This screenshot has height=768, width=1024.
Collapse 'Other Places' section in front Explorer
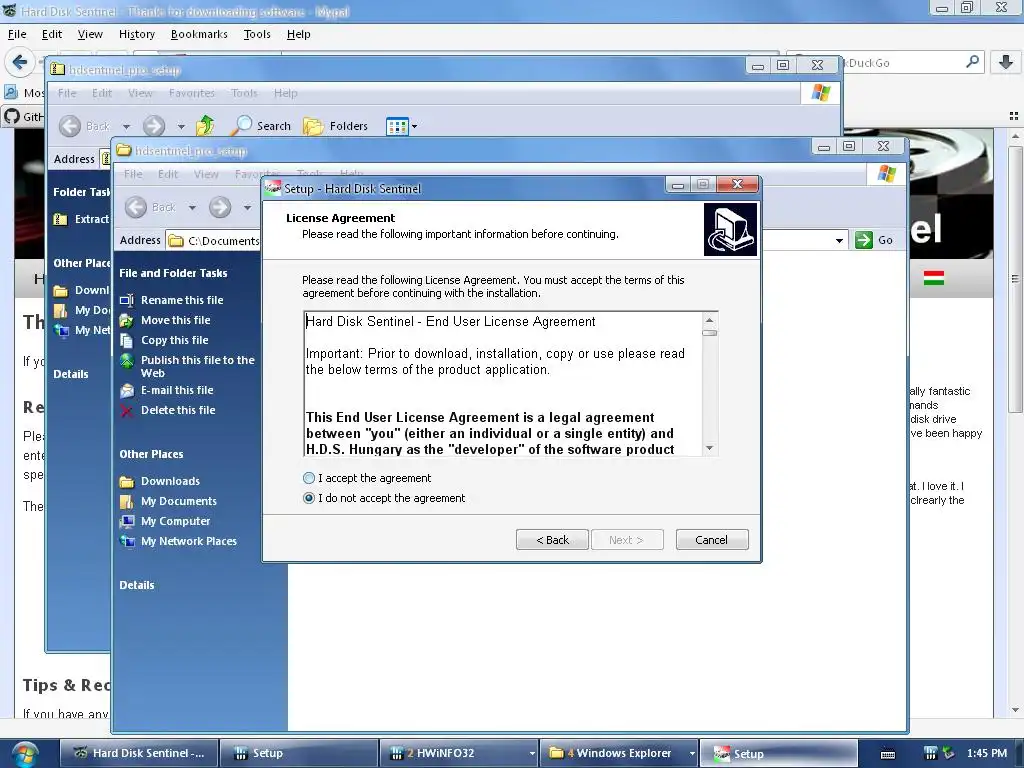[152, 454]
